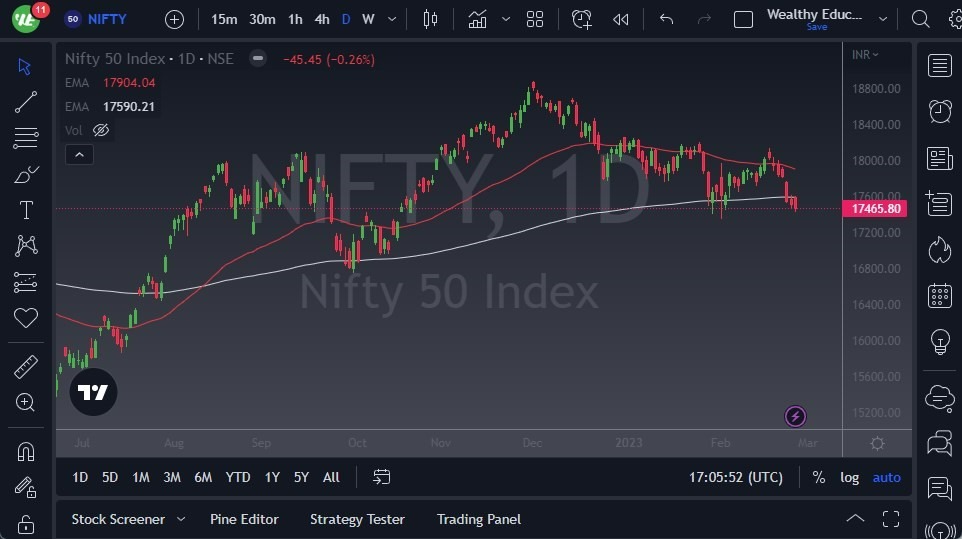Toggle lock all drawing tools
This screenshot has height=539, width=962.
26,524
